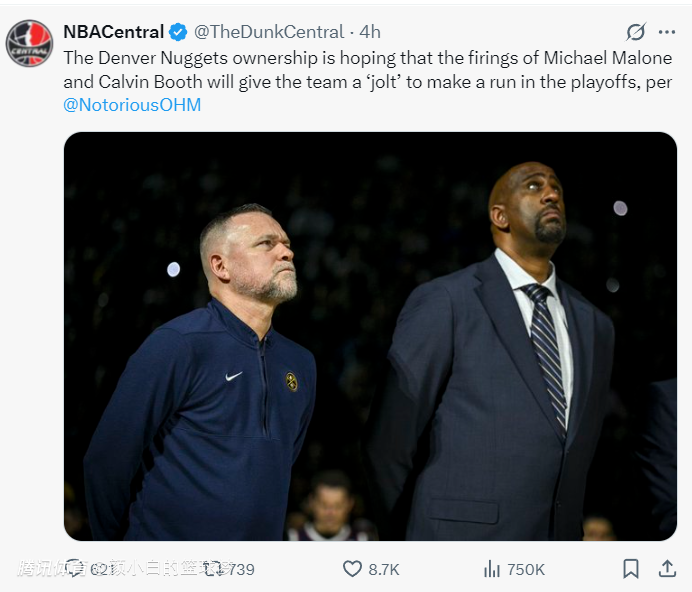Enlarge the Malone and Booth photo

370,336
